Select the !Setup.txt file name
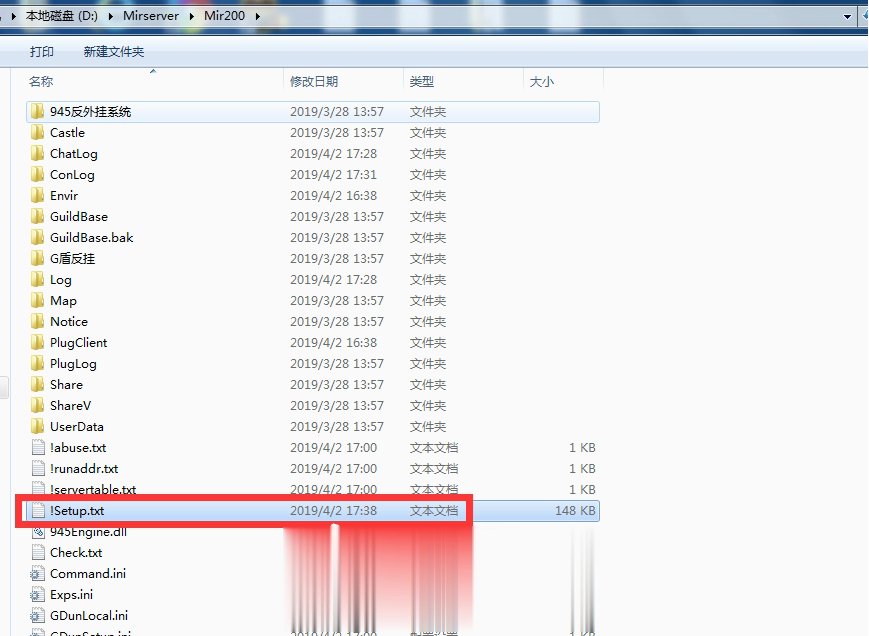 click(76, 511)
